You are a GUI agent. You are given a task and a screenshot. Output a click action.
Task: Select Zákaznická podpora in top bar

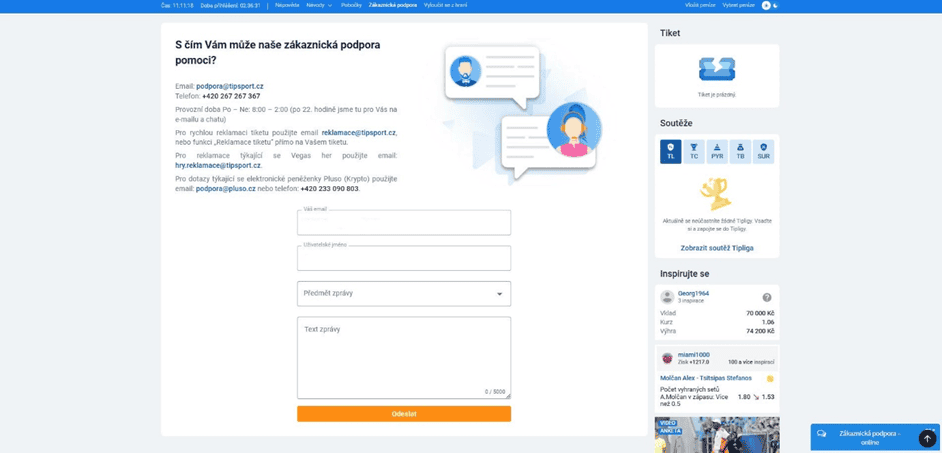[x=393, y=5]
